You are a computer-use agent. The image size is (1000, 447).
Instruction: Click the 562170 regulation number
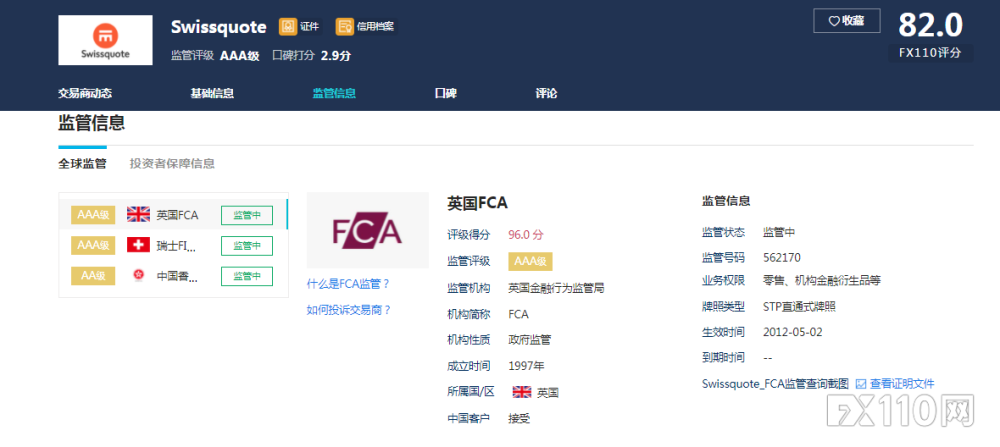[x=782, y=258]
